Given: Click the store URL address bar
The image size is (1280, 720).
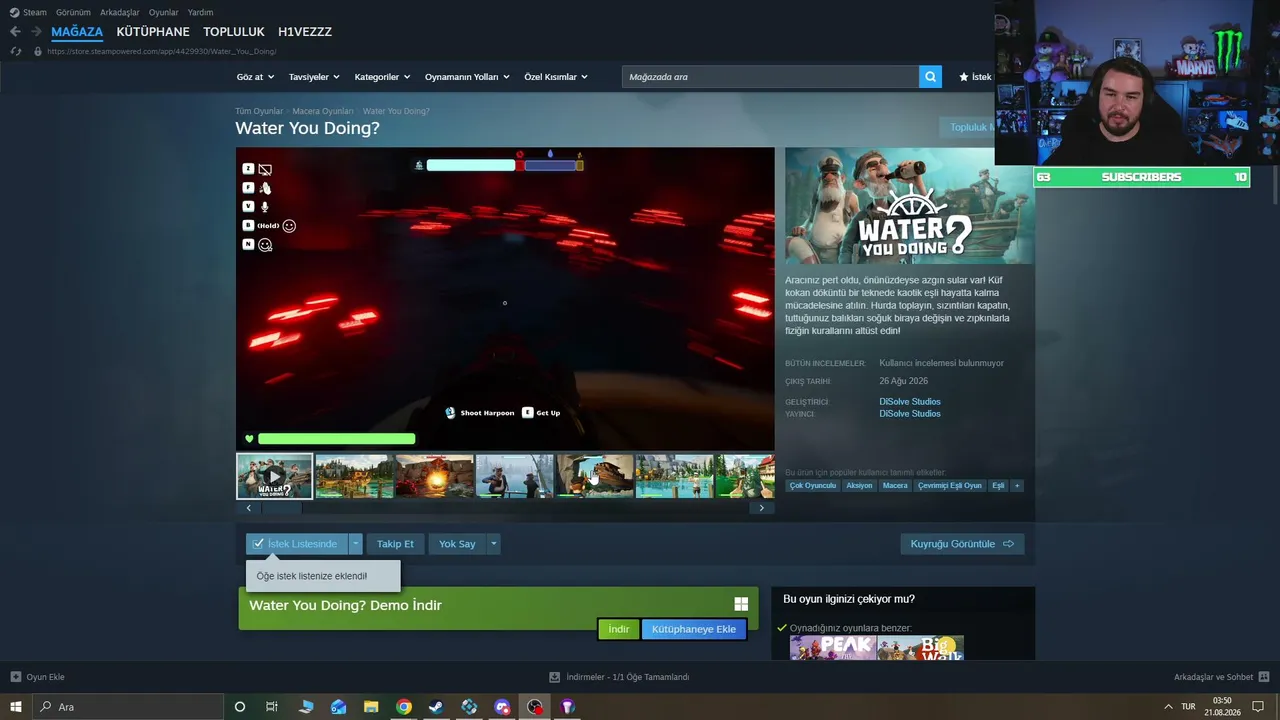Looking at the screenshot, I should tap(162, 51).
